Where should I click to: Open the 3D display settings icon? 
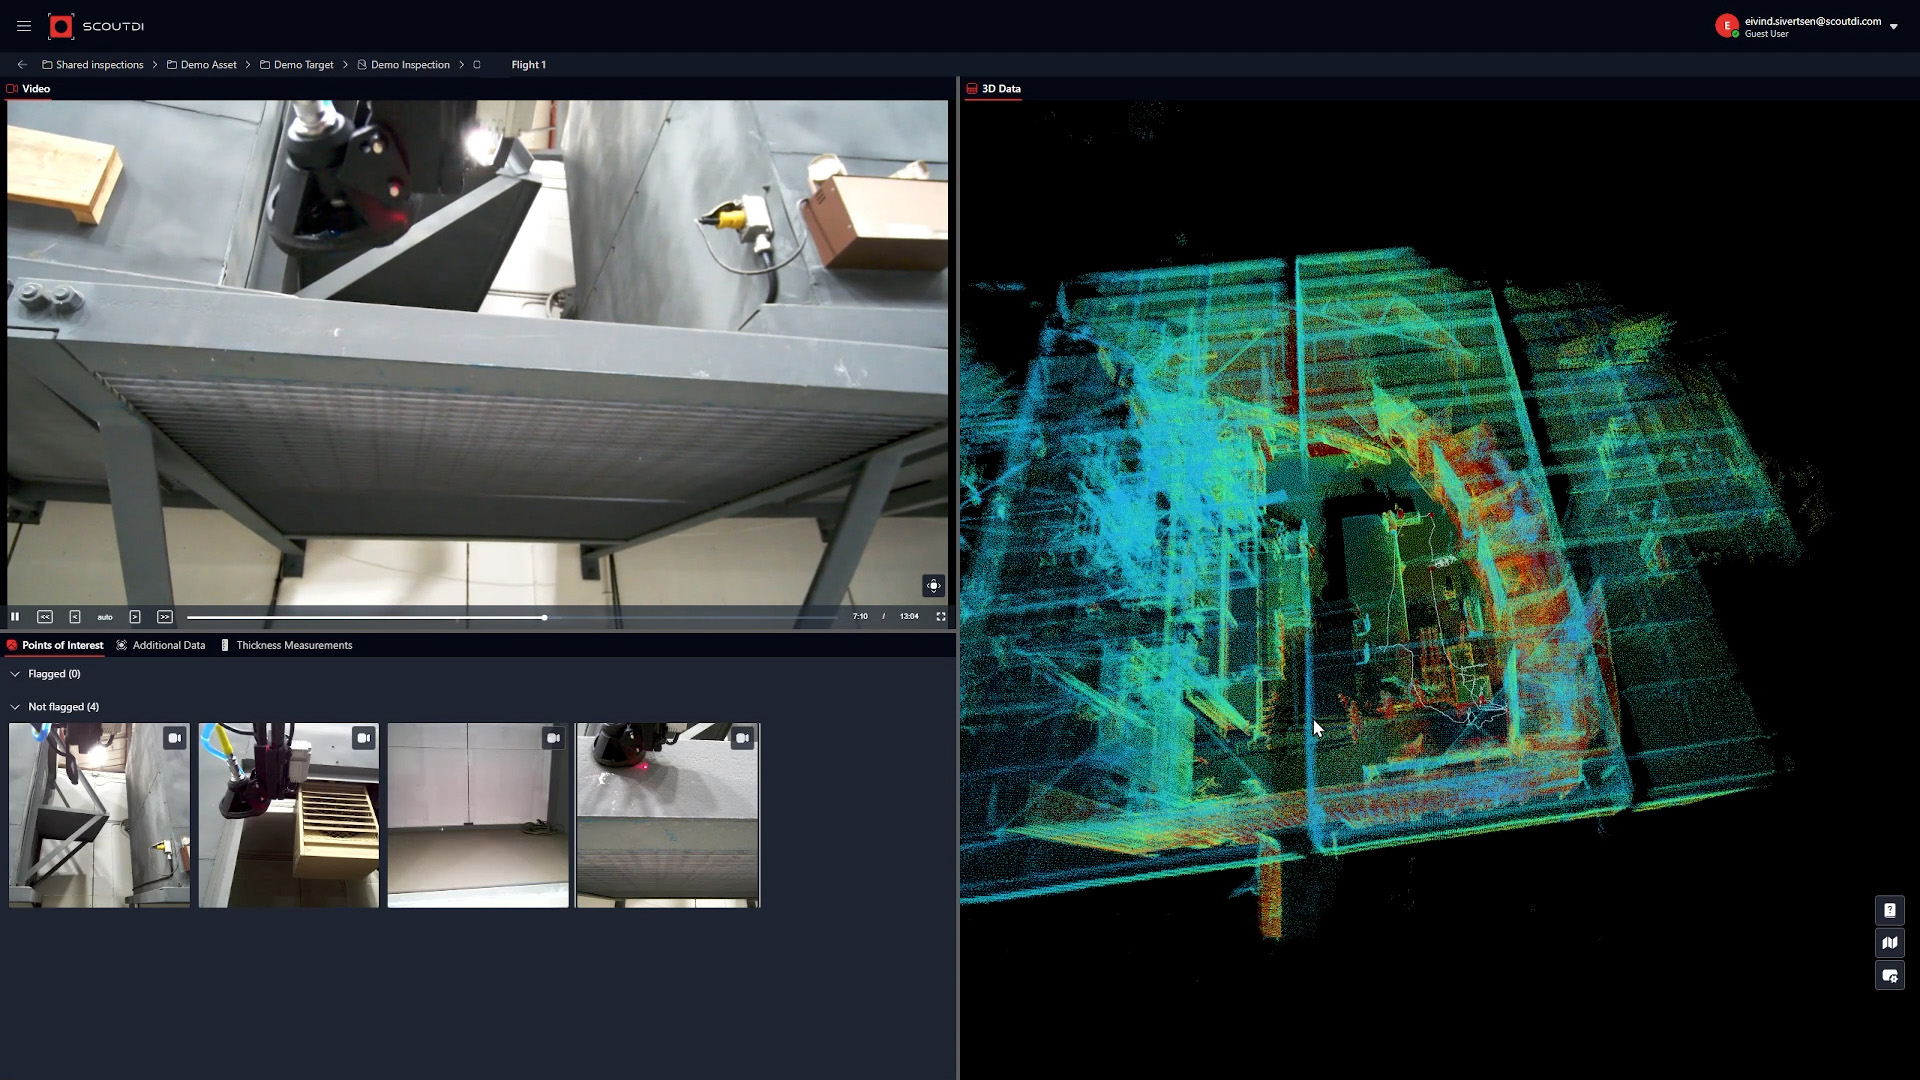pyautogui.click(x=1889, y=976)
